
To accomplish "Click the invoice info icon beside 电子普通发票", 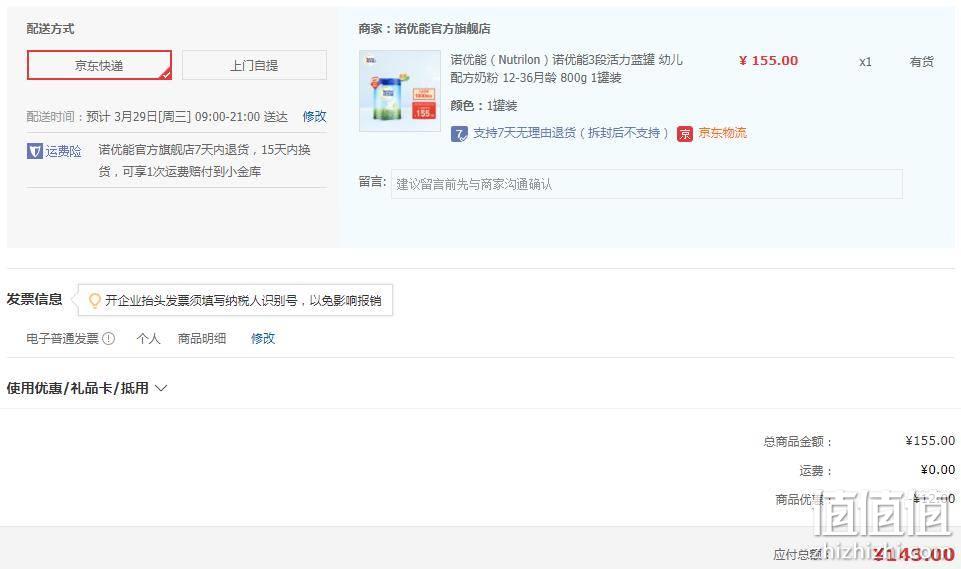I will click(108, 338).
